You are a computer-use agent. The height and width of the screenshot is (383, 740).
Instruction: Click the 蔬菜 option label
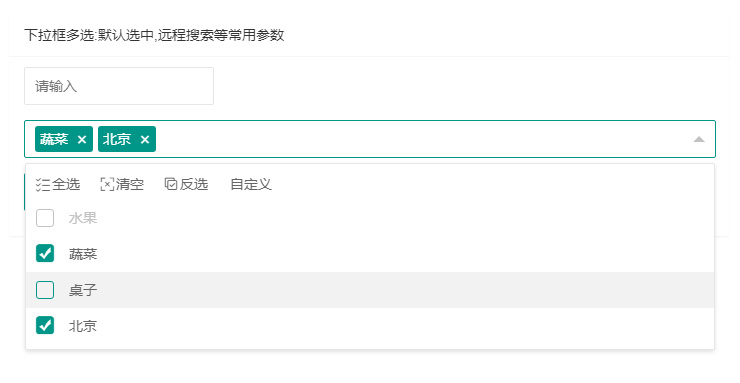point(83,254)
